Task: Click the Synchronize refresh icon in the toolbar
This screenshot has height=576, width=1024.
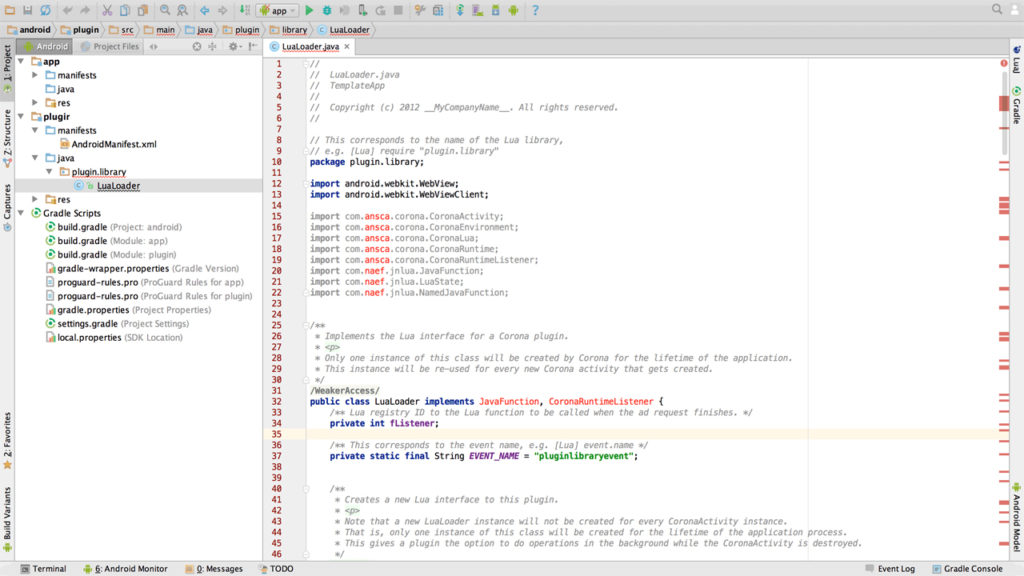Action: coord(46,10)
